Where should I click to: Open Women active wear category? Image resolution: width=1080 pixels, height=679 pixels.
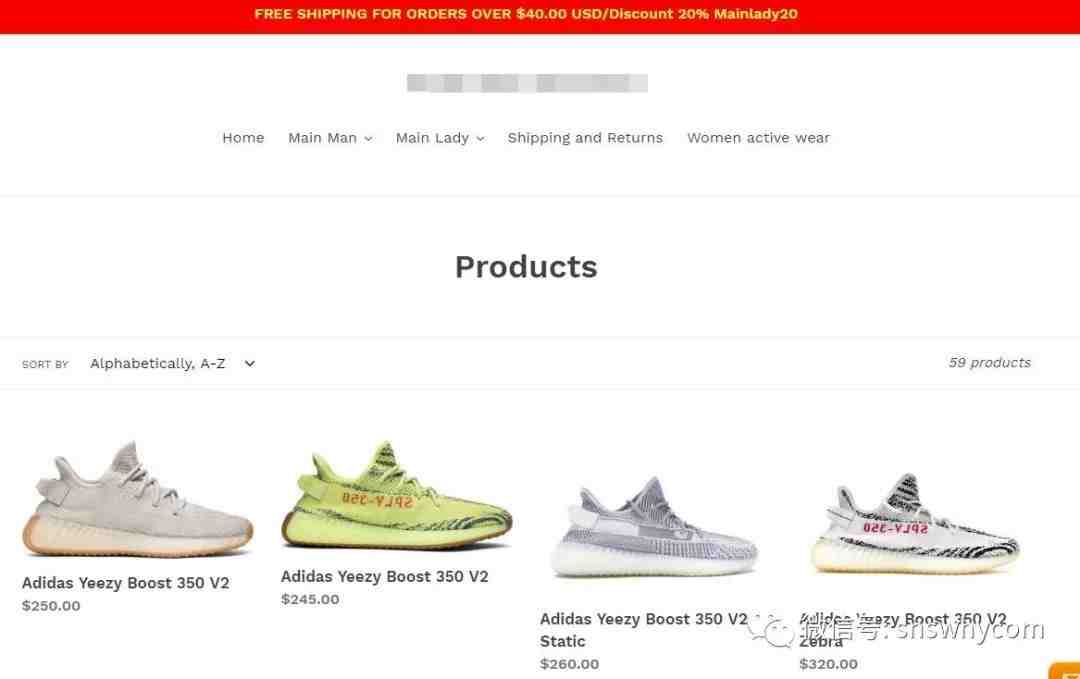tap(758, 138)
